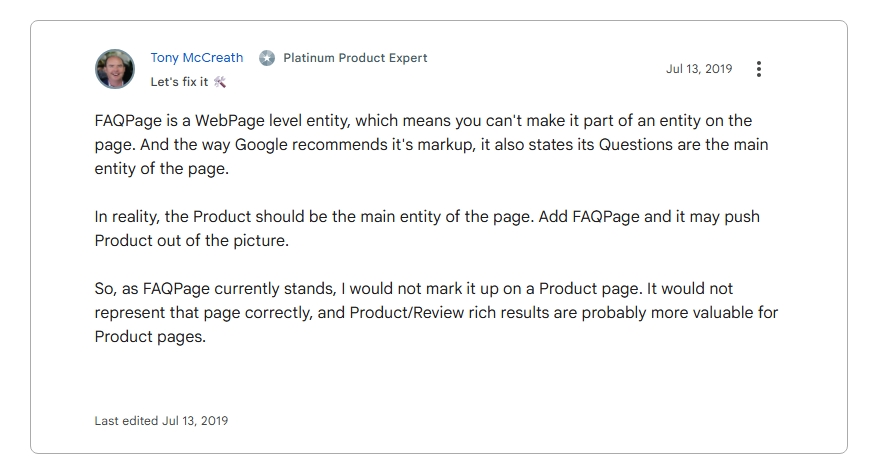
Task: Open the three-dot more options menu
Action: click(x=759, y=69)
